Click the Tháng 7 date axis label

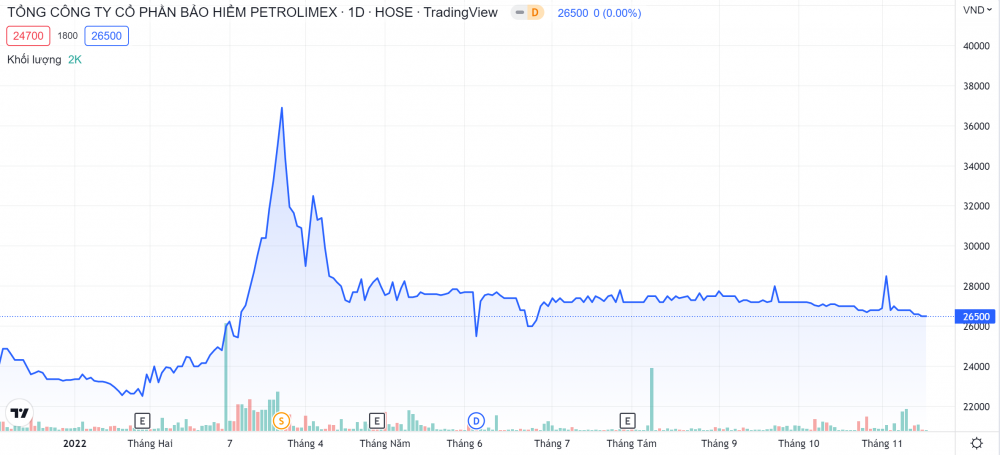point(552,443)
